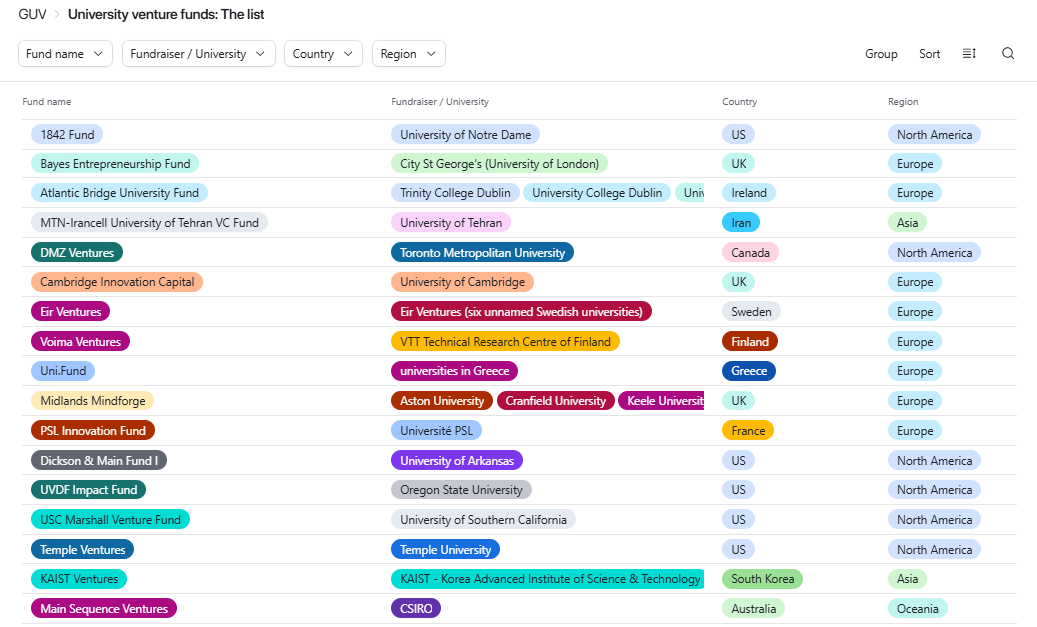This screenshot has width=1037, height=627.
Task: Go to GUV breadcrumb link
Action: pos(32,15)
